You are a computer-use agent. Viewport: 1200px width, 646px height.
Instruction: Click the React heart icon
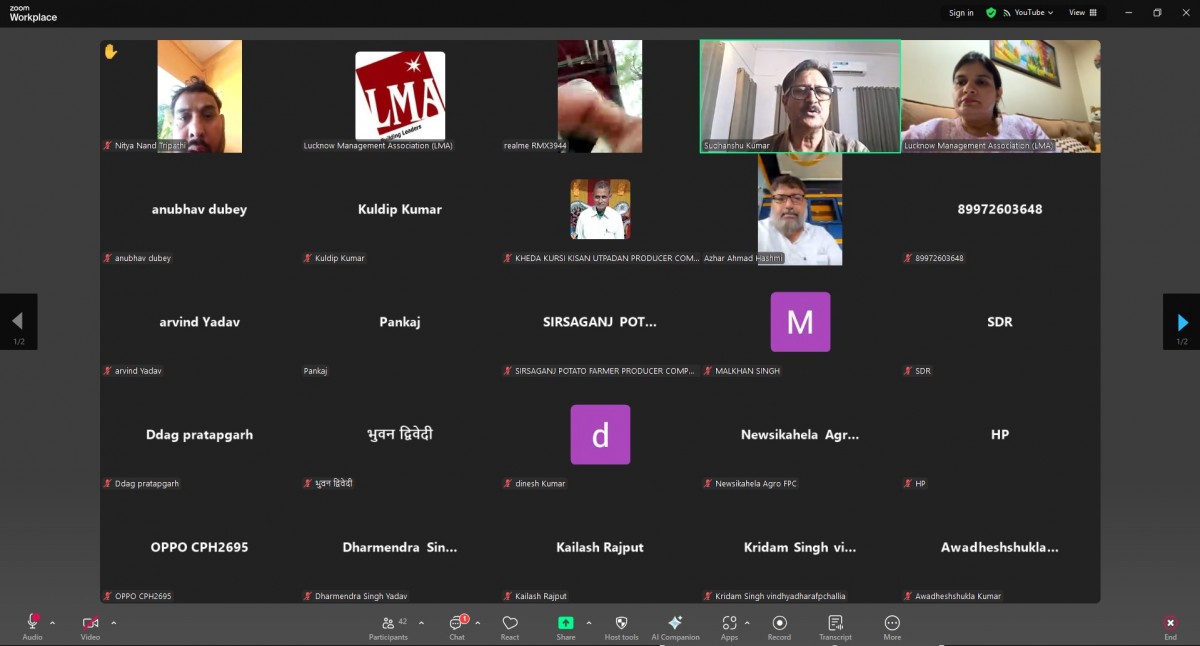[510, 627]
